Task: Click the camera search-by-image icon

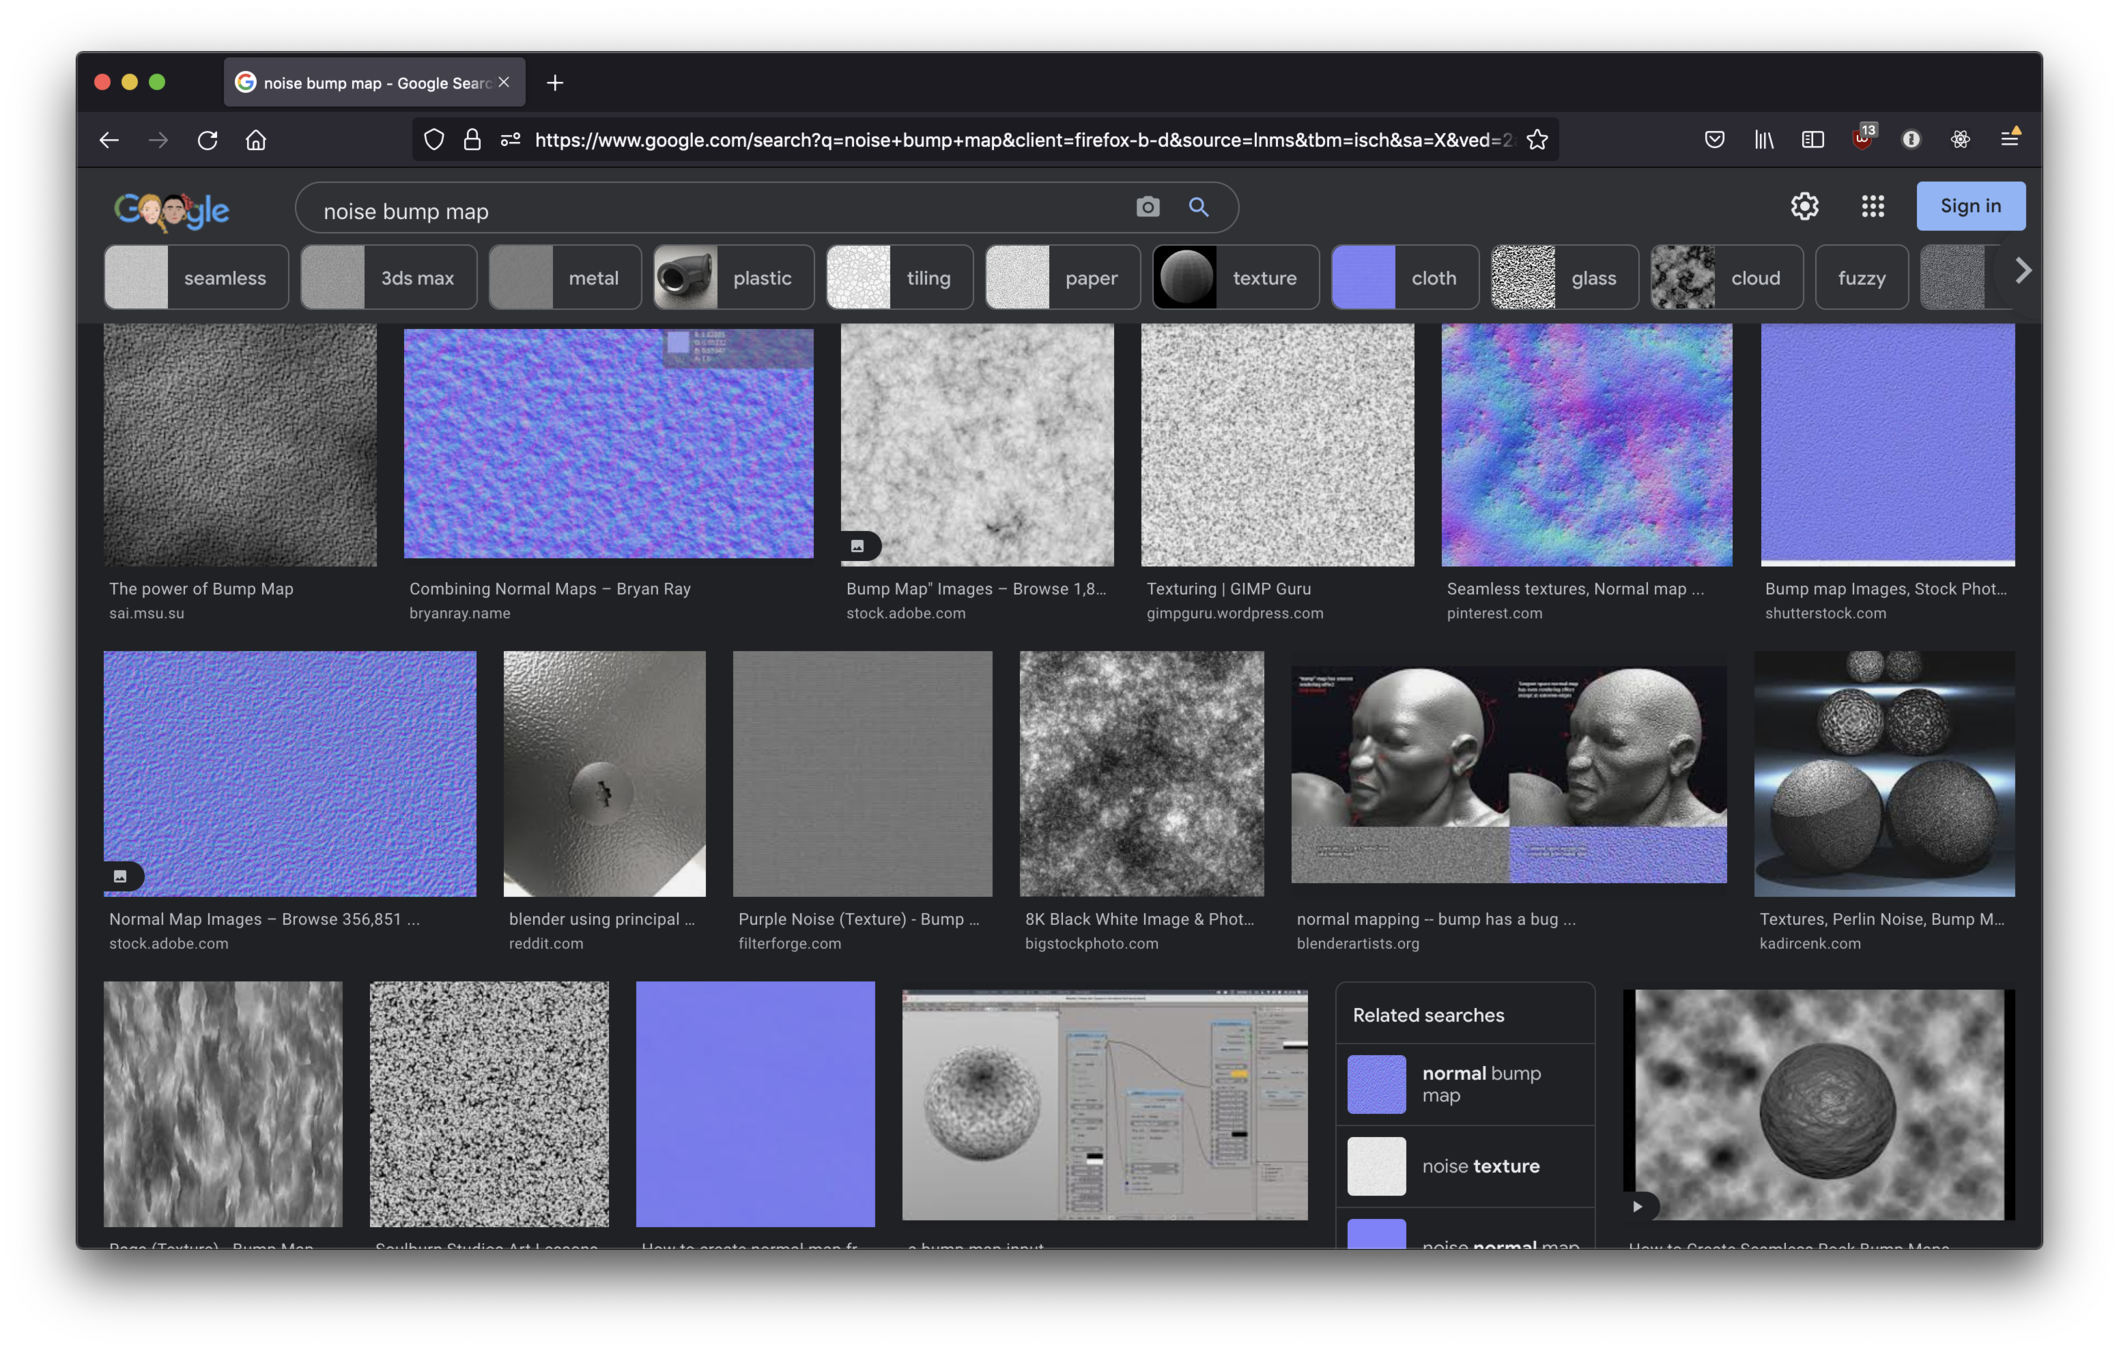Action: coord(1147,207)
